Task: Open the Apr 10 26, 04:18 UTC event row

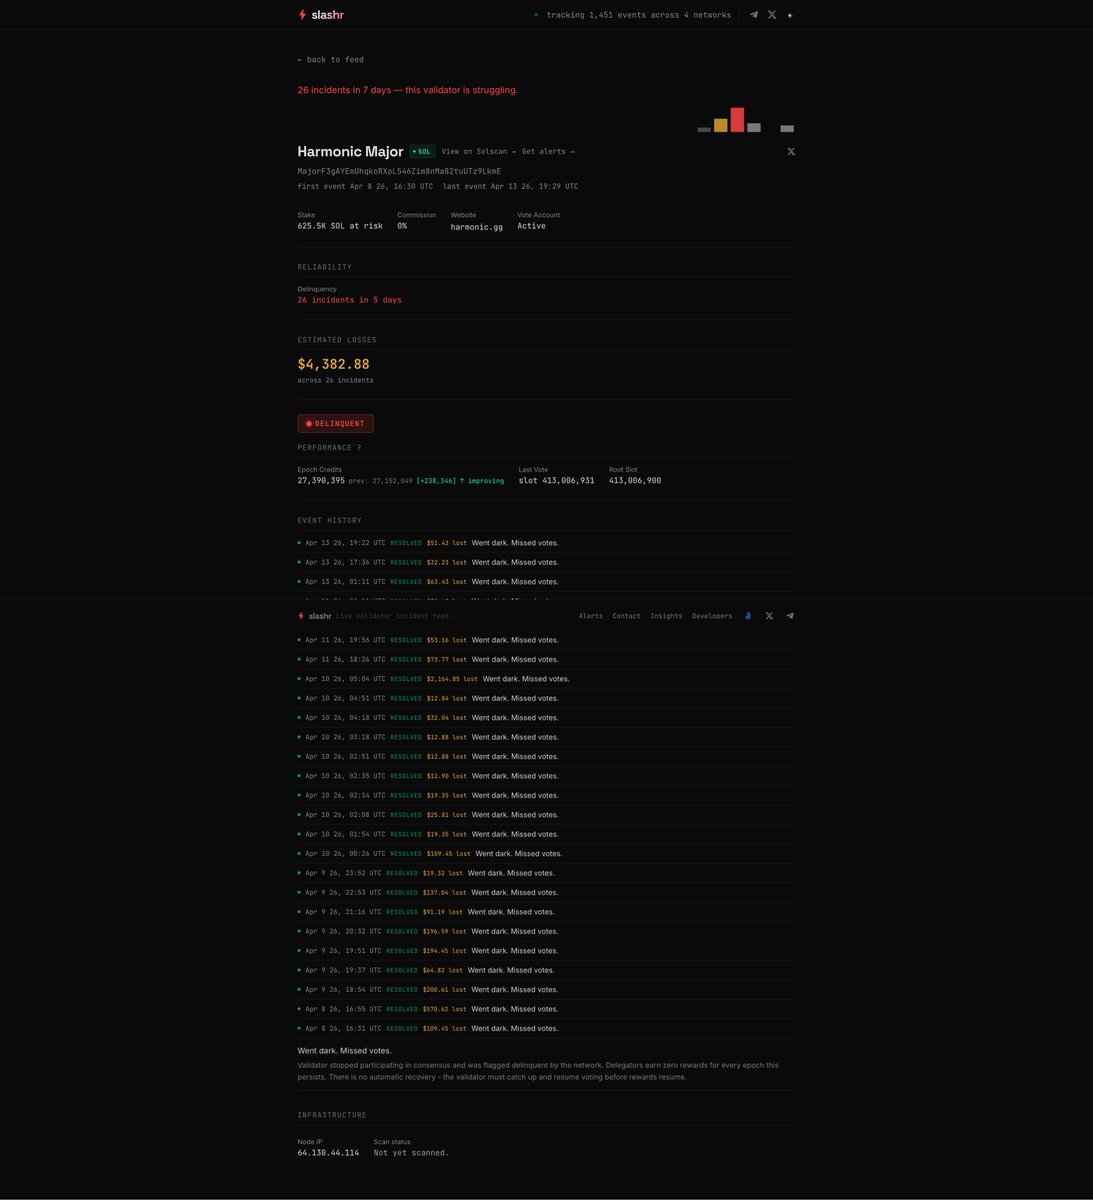Action: click(547, 718)
